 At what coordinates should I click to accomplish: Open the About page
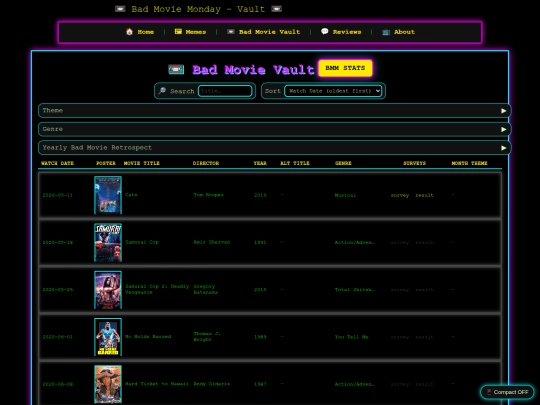[x=398, y=32]
